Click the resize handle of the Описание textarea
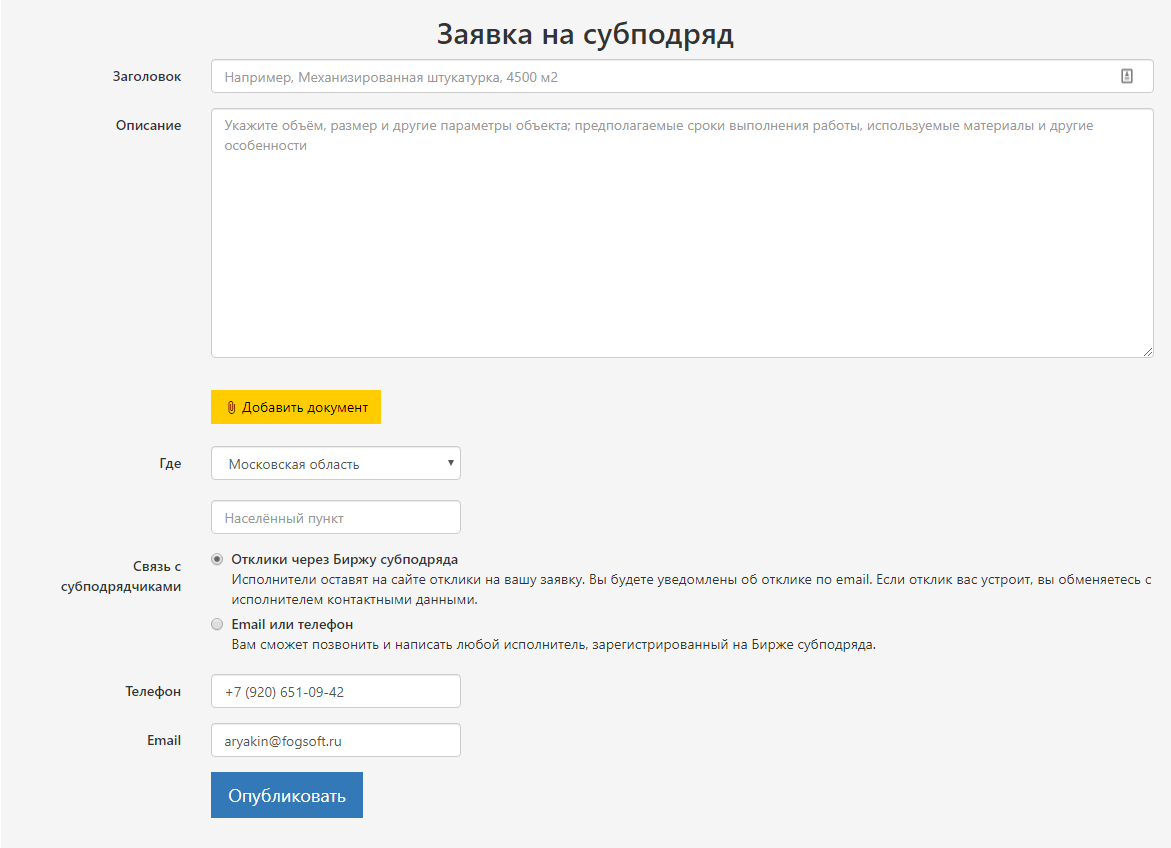The width and height of the screenshot is (1171, 848). click(x=1148, y=351)
